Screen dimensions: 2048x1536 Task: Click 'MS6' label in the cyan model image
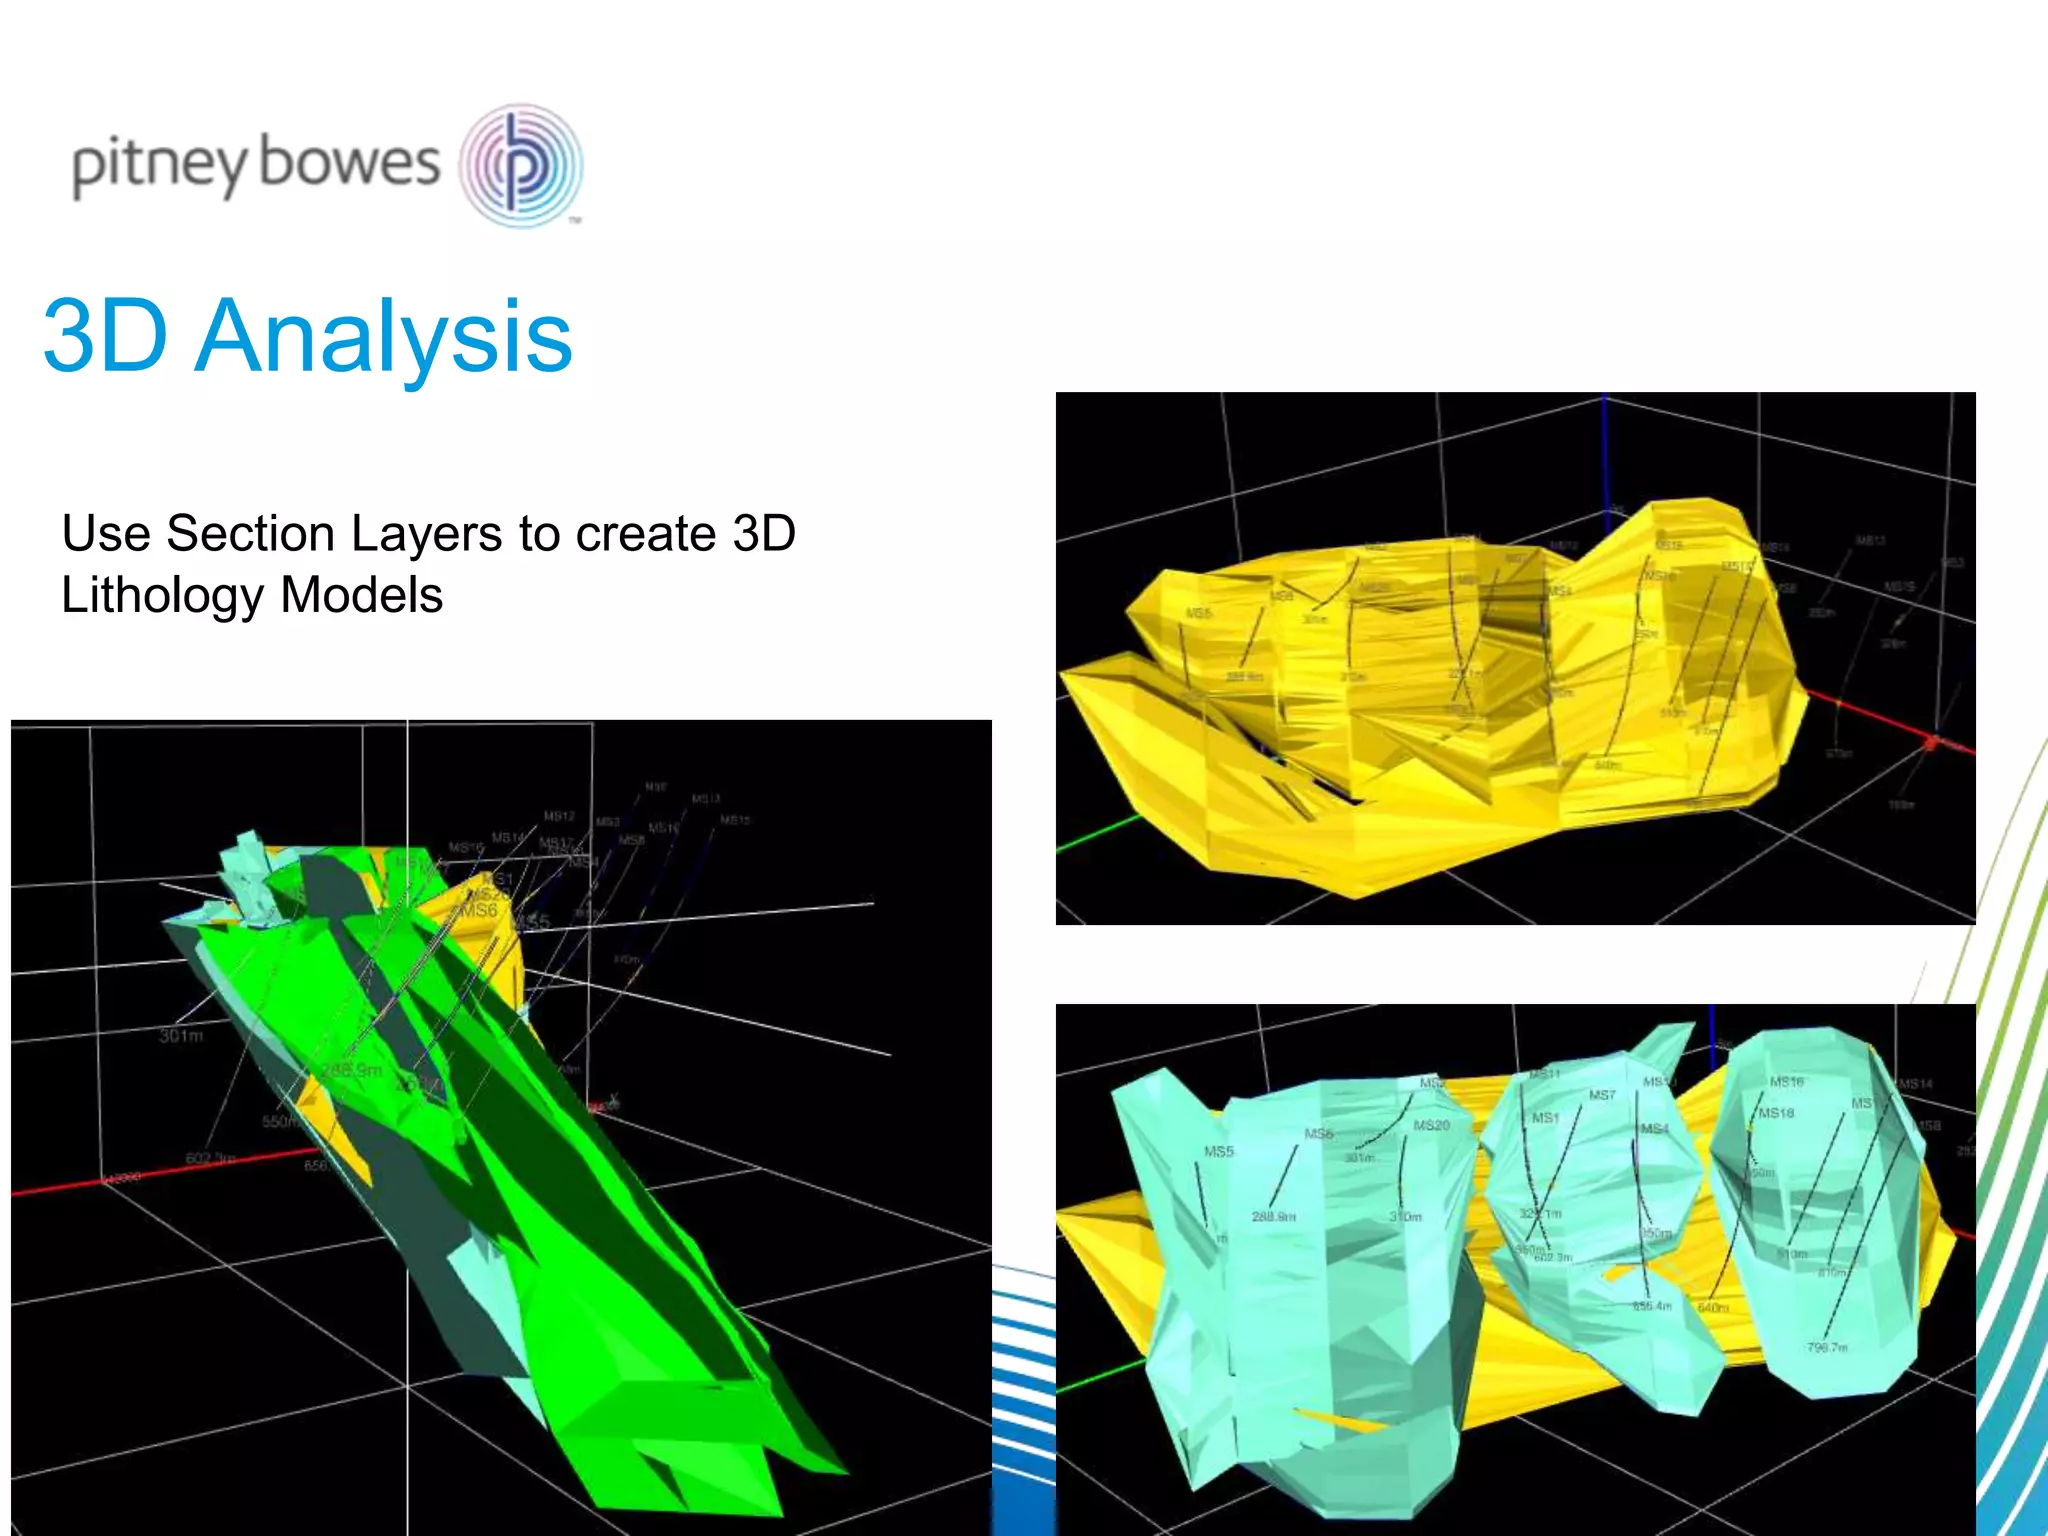[x=1319, y=1133]
